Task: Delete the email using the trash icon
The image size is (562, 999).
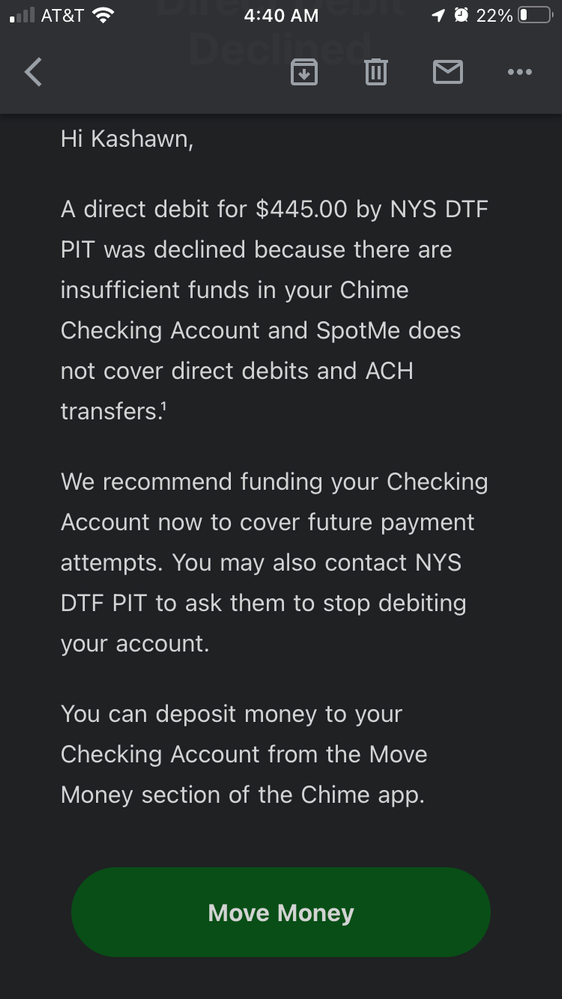Action: [376, 71]
